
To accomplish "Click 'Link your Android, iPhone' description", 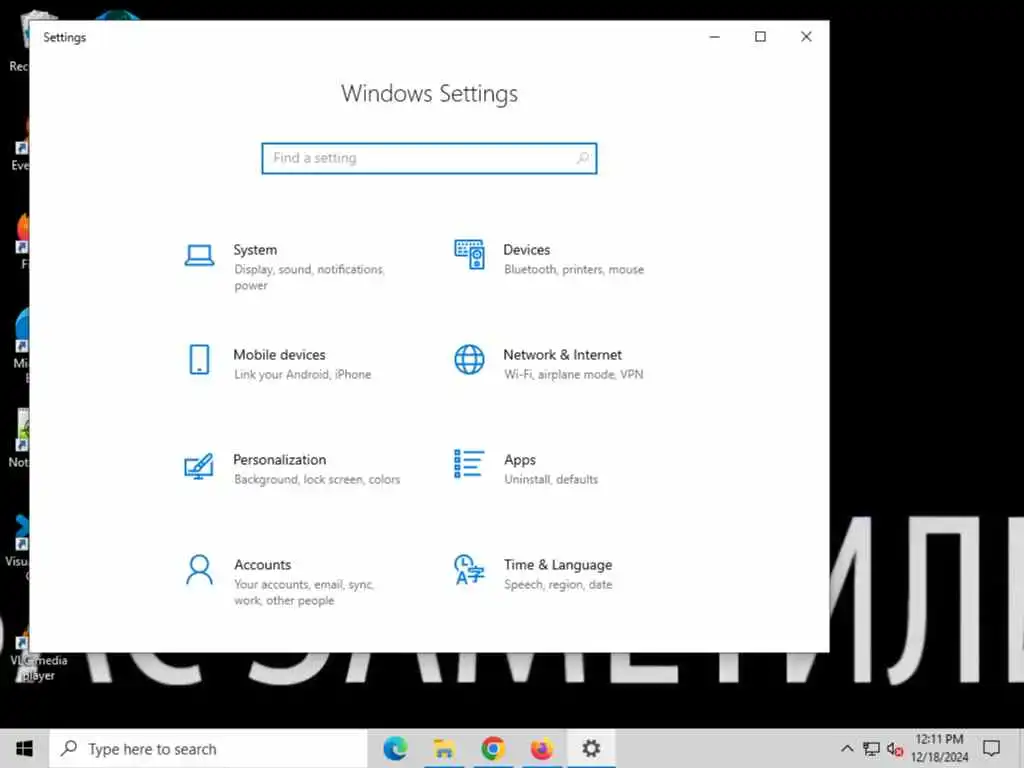I will pos(302,374).
